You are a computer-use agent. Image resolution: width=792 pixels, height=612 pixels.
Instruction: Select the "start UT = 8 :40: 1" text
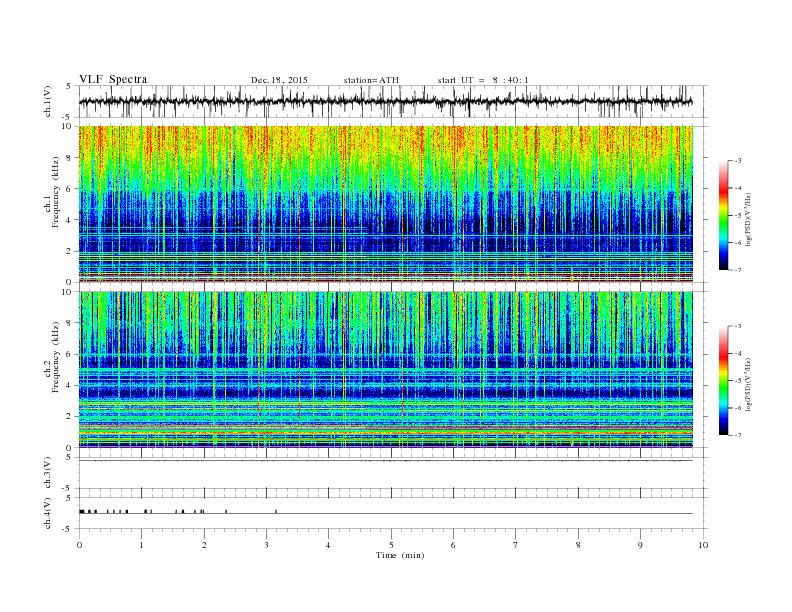[483, 80]
